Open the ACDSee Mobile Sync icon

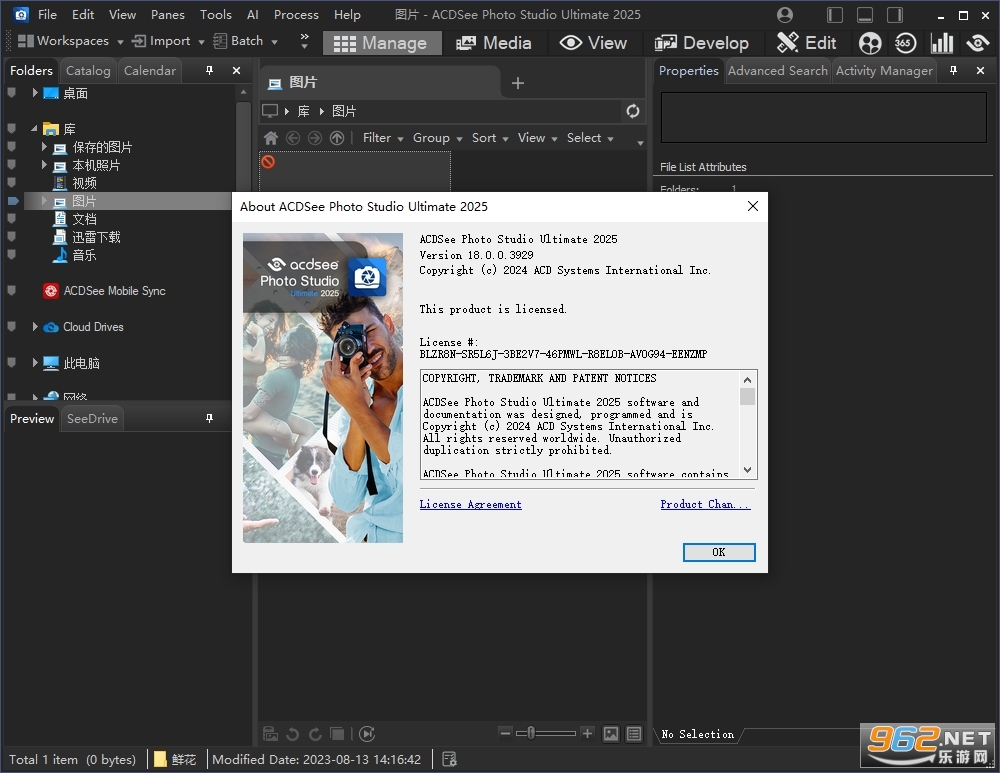point(51,291)
